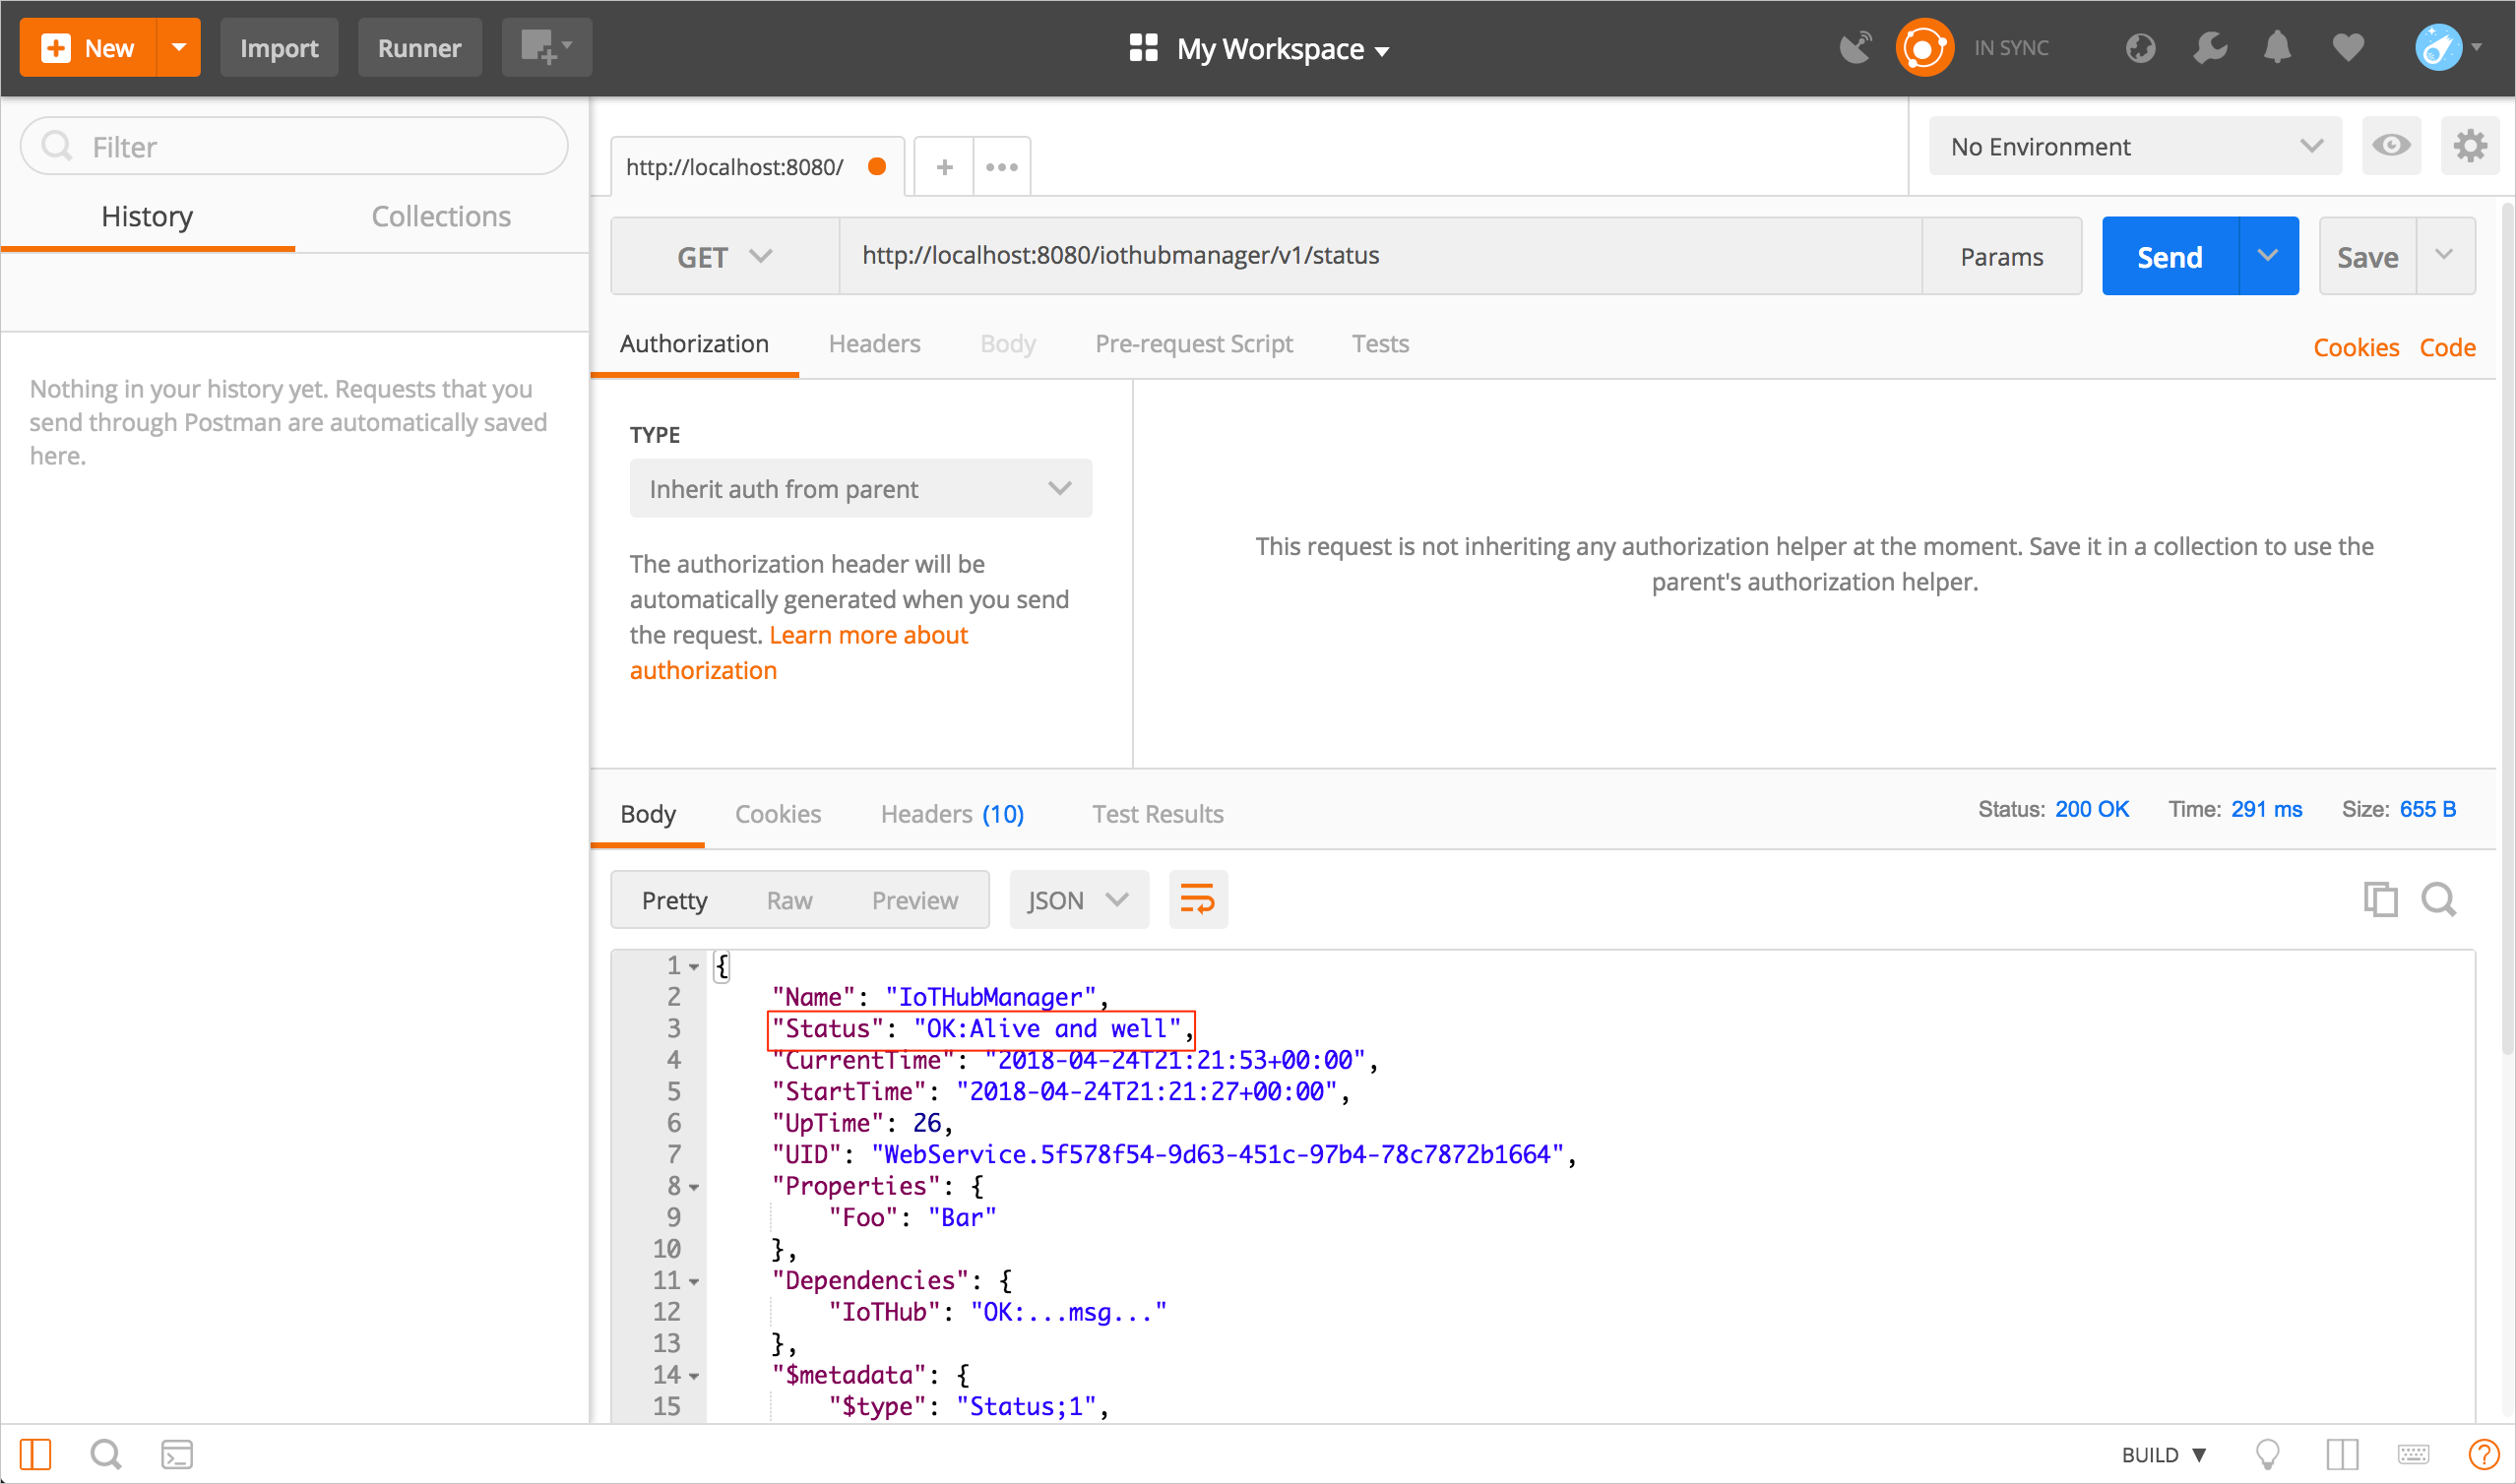
Task: Copy response with the copy icon
Action: [2380, 899]
